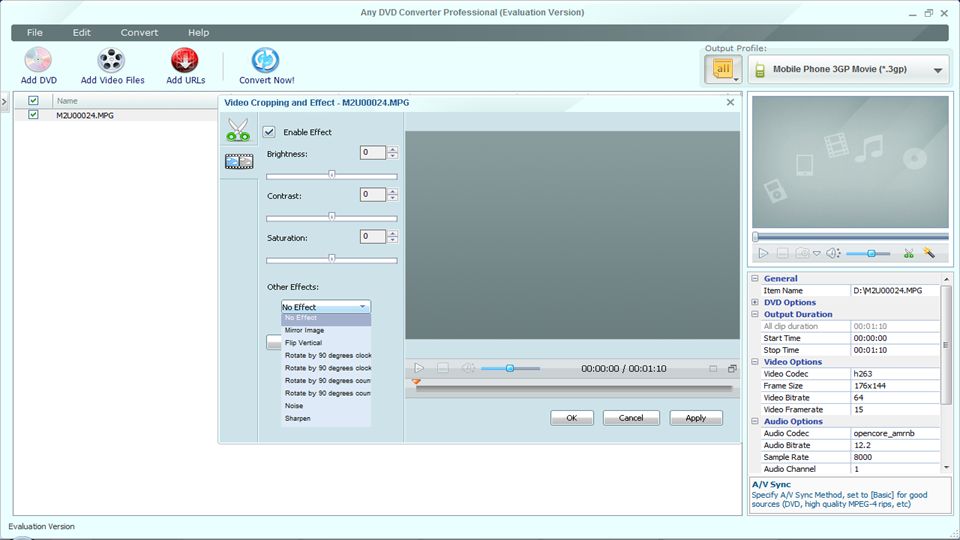Adjust the dialog preview volume slider

[510, 369]
